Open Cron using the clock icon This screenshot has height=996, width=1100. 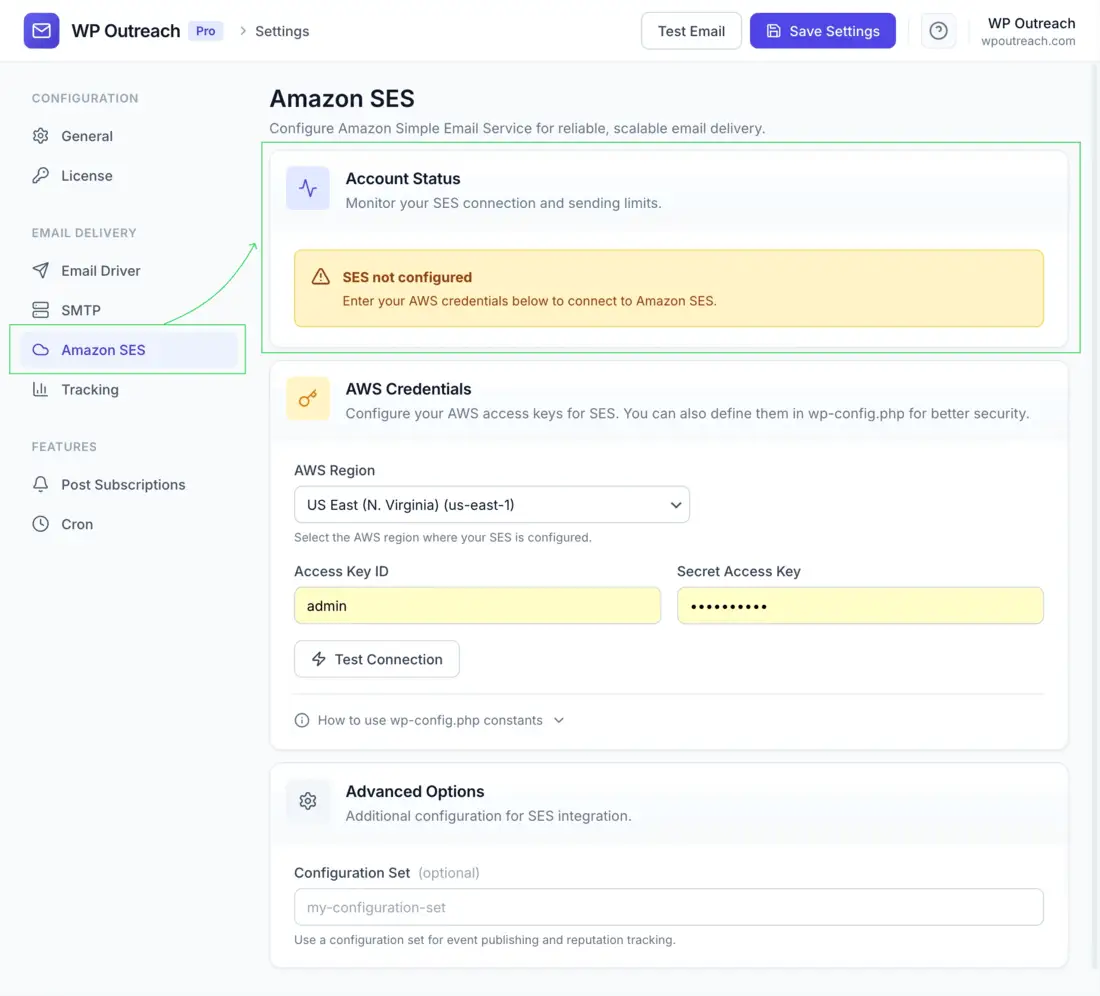point(42,523)
